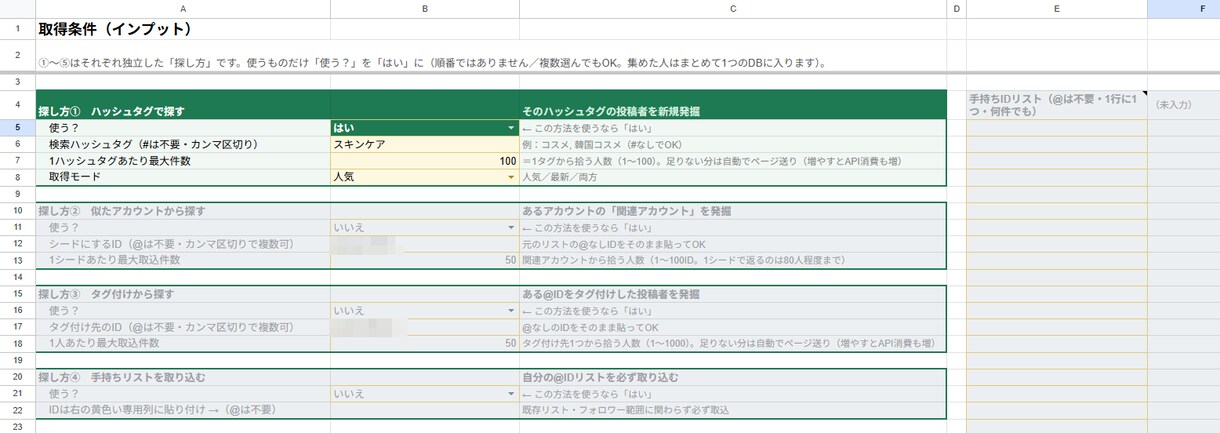Select the 人気／最新／両方 note cell
Image resolution: width=1220 pixels, height=433 pixels.
[733, 177]
